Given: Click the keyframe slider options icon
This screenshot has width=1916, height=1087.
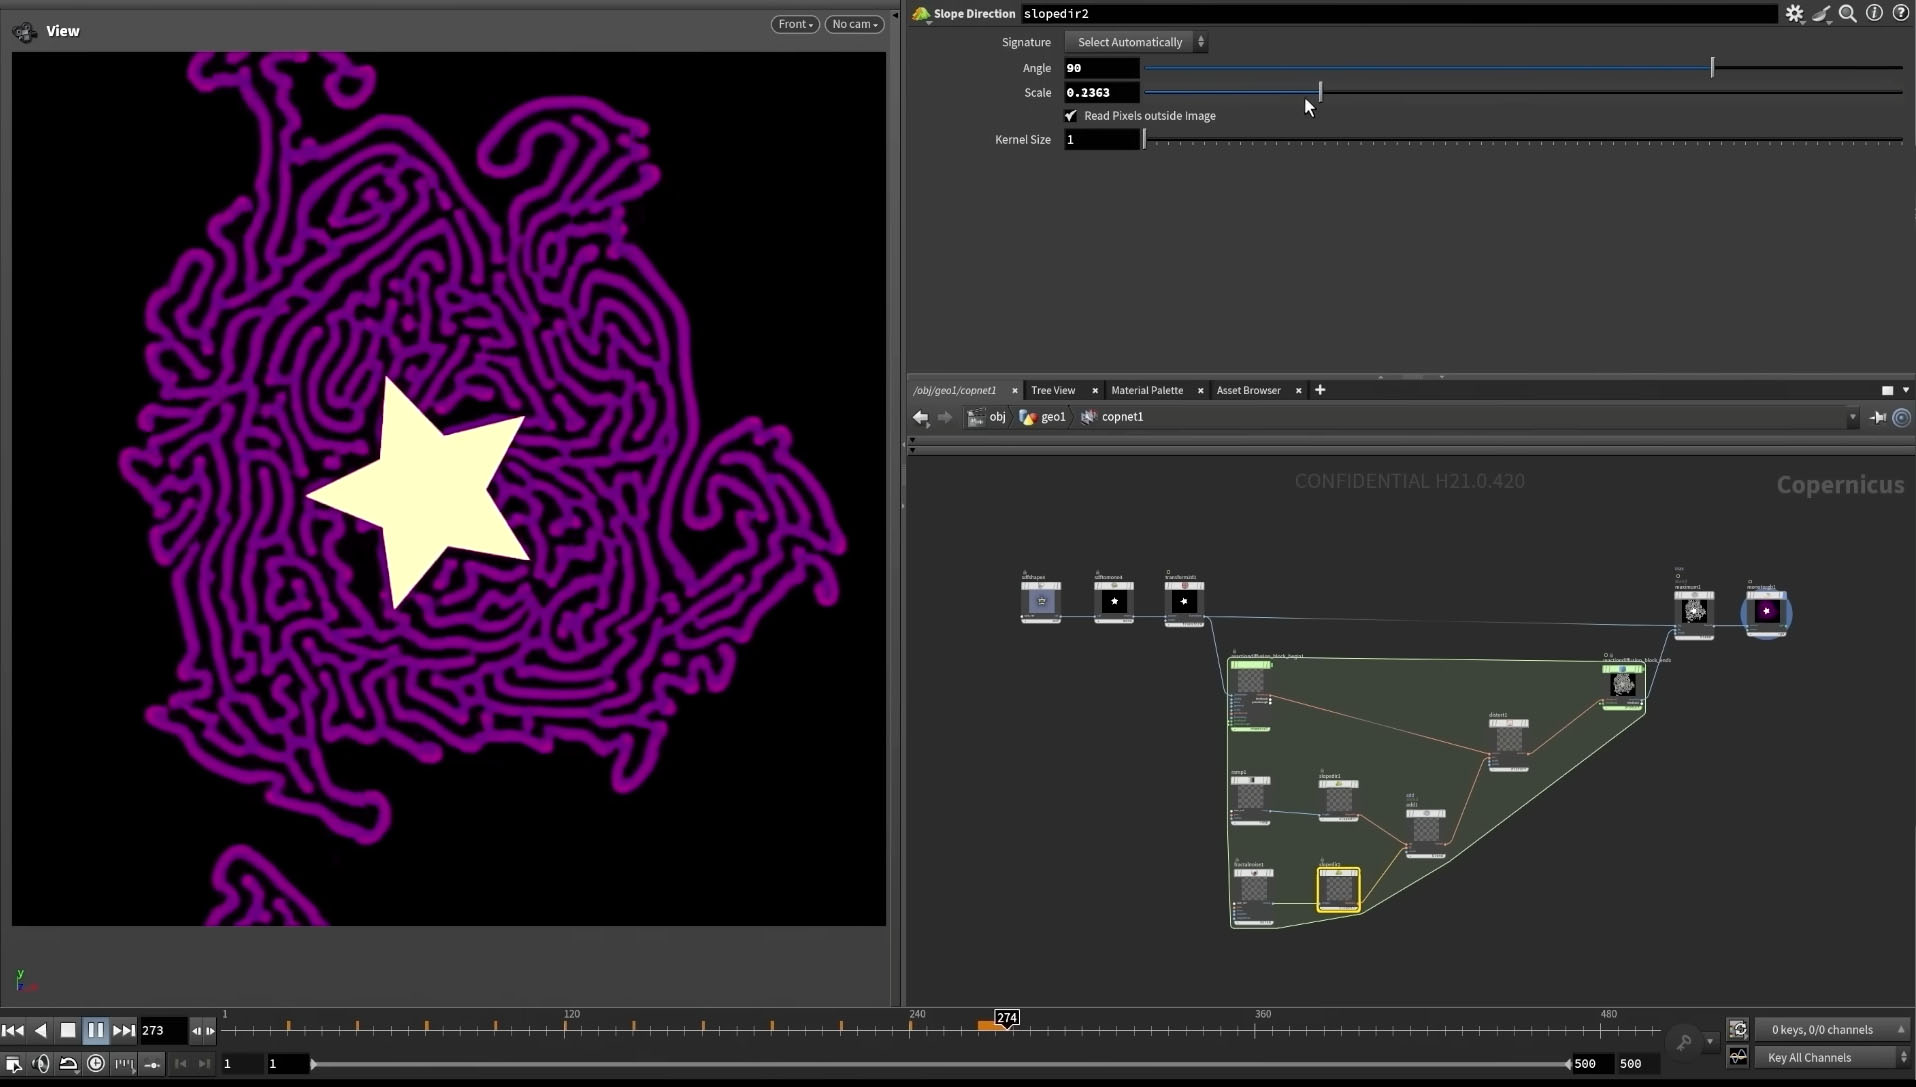Looking at the screenshot, I should tap(152, 1064).
